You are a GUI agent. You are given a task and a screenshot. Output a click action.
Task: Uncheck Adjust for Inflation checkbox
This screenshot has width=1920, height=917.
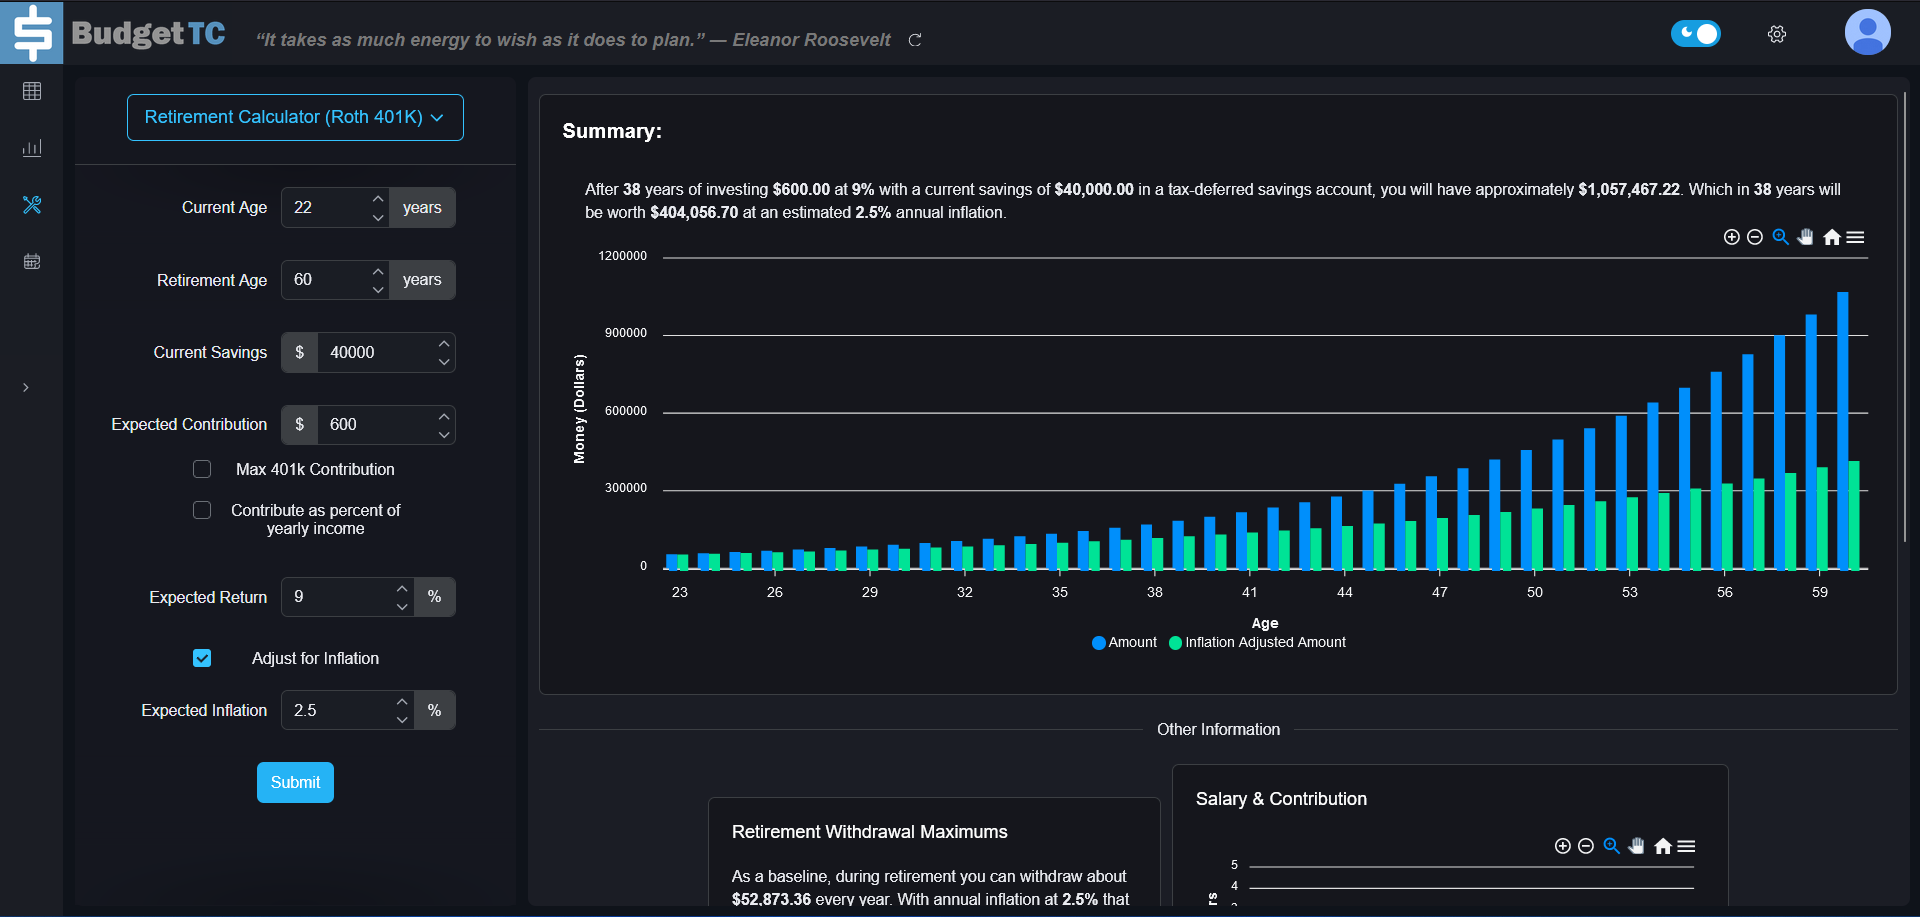click(x=202, y=658)
